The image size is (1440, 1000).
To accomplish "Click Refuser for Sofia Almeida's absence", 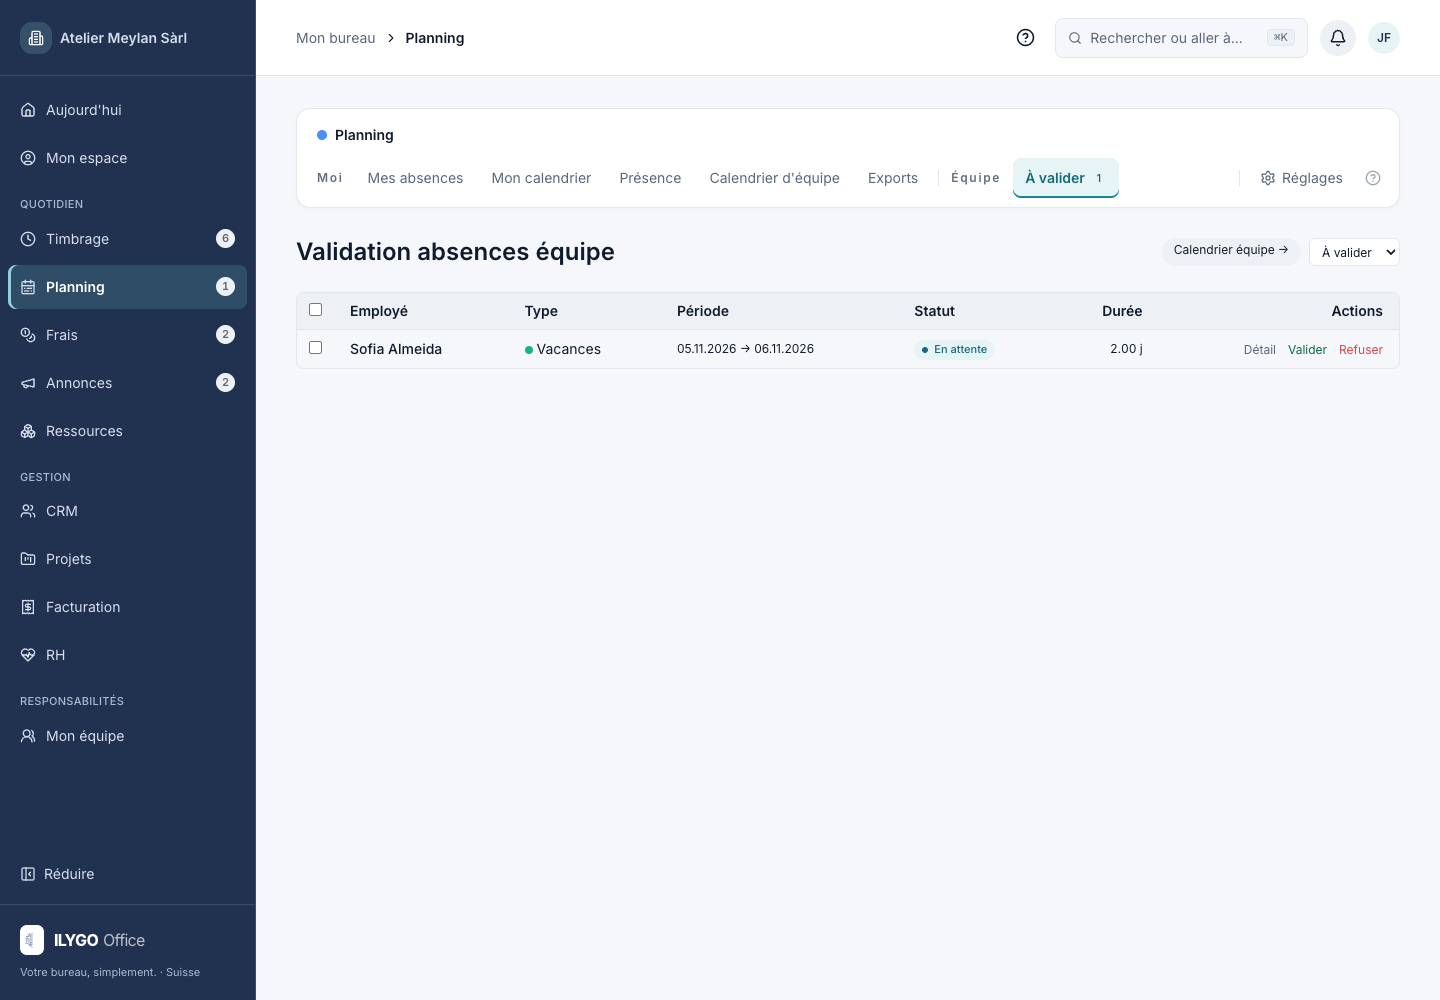I will [x=1361, y=350].
